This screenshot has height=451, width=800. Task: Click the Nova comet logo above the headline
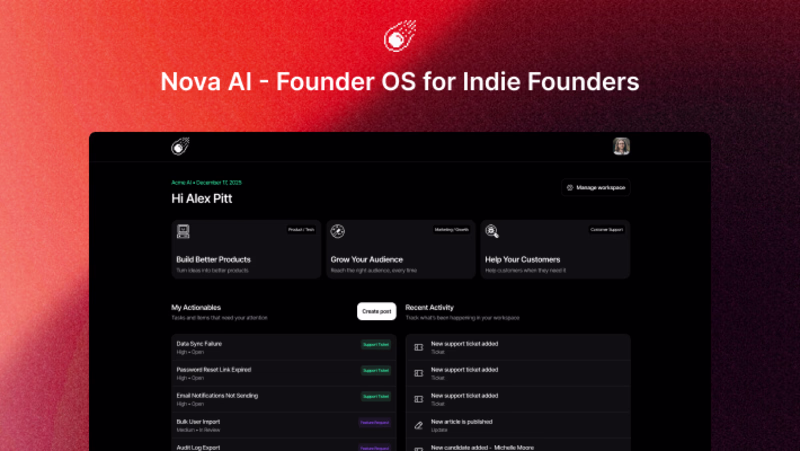[x=399, y=38]
